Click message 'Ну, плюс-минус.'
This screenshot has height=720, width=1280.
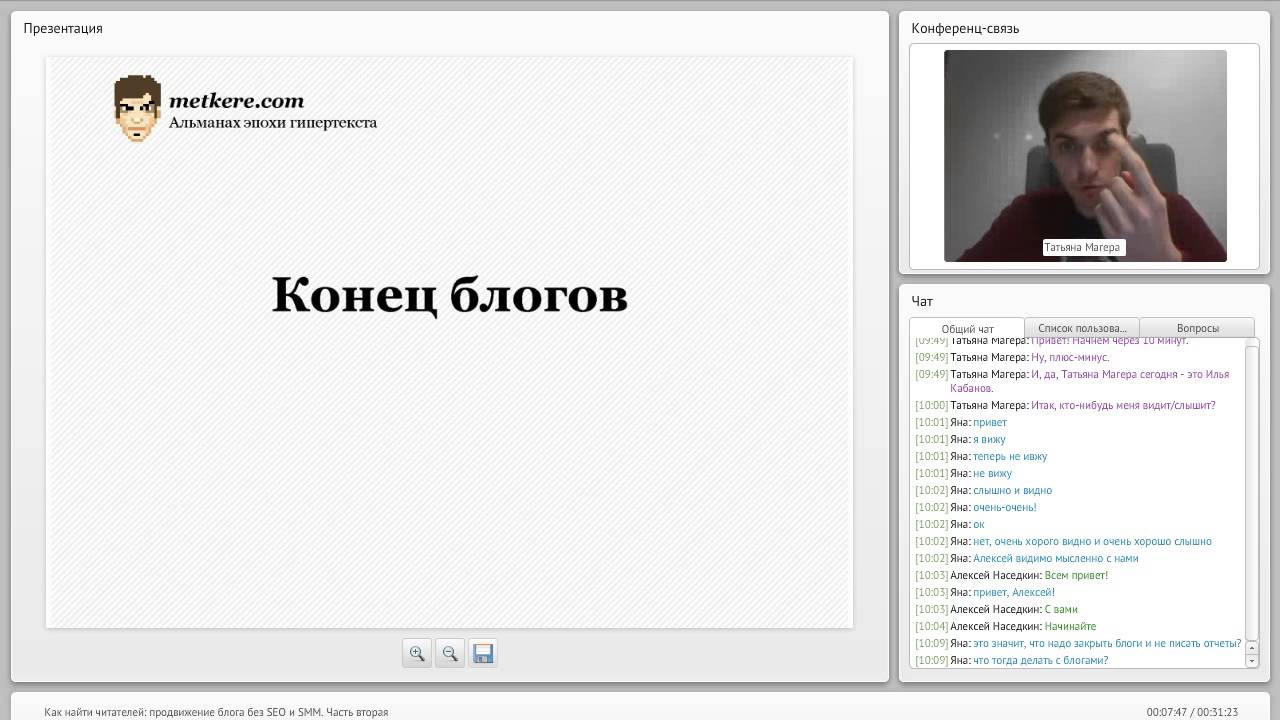click(x=1070, y=357)
